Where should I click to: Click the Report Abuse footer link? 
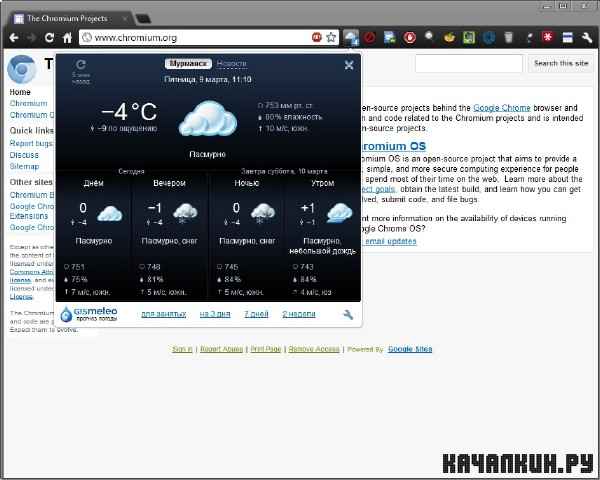[222, 349]
